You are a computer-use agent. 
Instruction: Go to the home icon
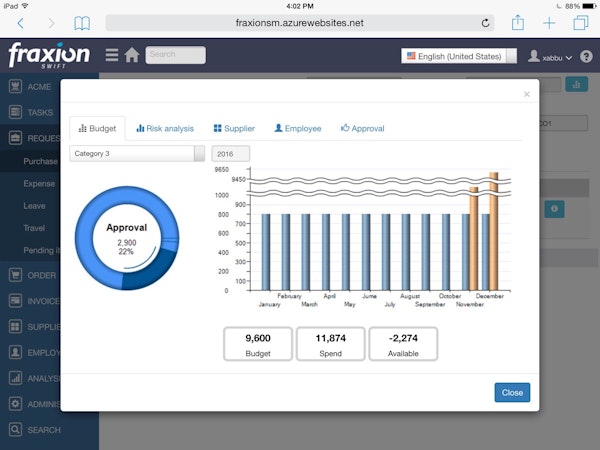(x=131, y=55)
